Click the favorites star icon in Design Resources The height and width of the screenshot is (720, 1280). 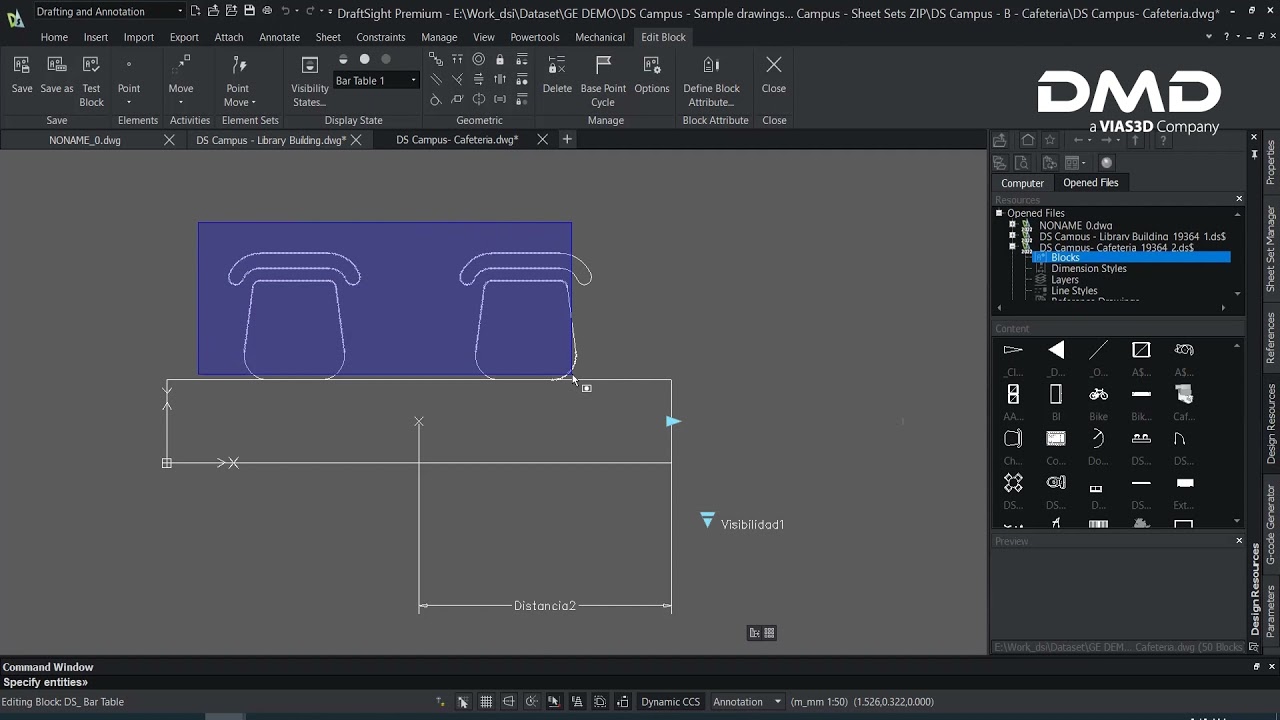coord(1050,140)
